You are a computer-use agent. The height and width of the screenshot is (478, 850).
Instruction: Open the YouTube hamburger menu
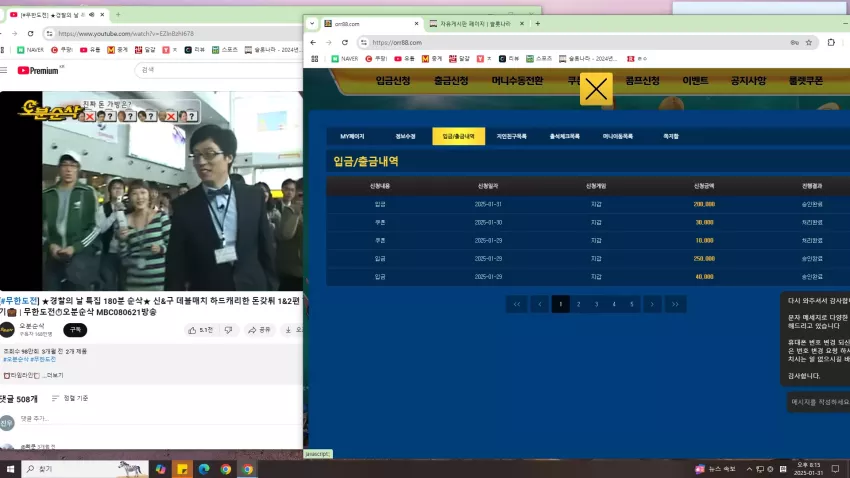point(4,70)
